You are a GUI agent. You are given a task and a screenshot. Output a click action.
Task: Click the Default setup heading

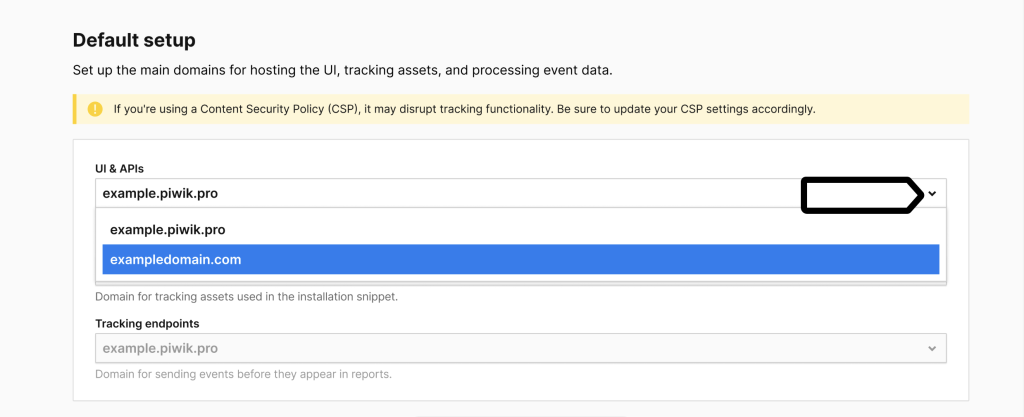click(134, 40)
